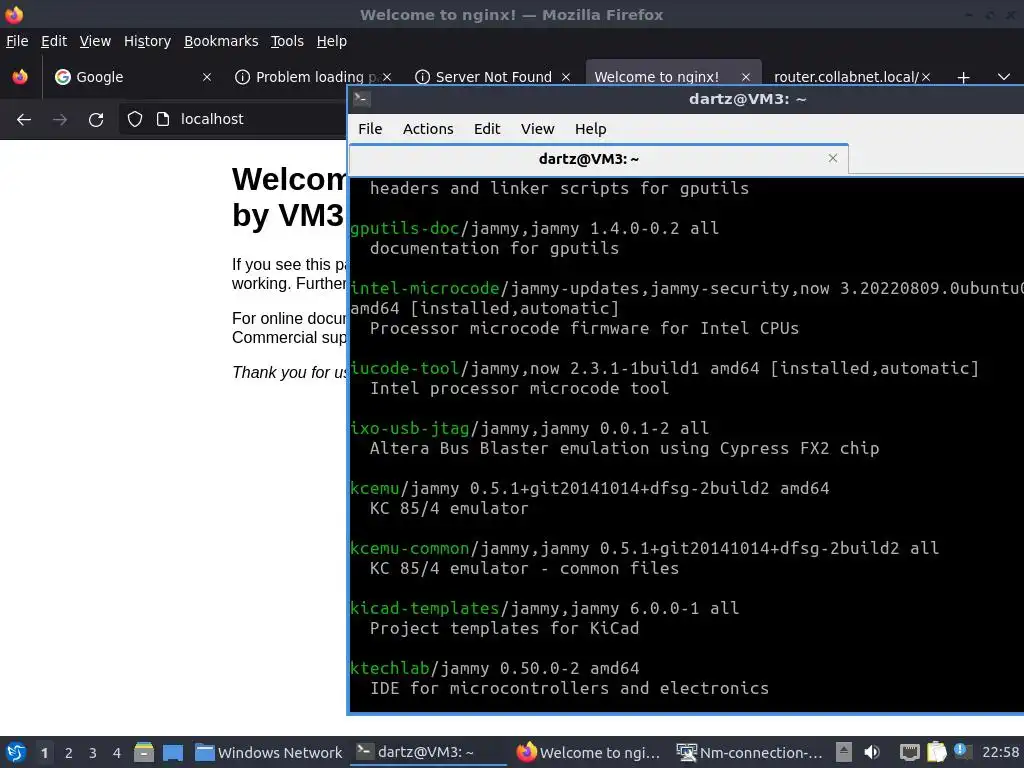Open Firefox Help menu
1024x768 pixels.
point(332,41)
